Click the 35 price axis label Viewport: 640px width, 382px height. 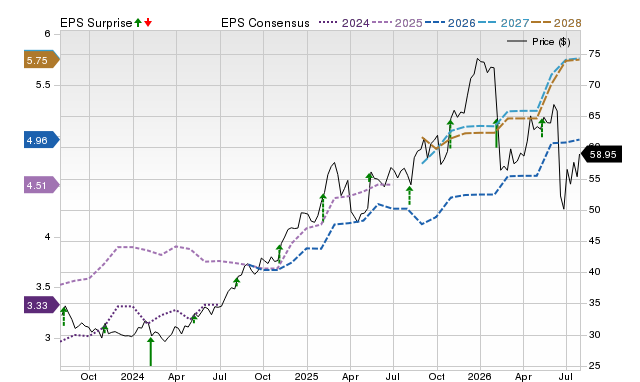pyautogui.click(x=594, y=303)
